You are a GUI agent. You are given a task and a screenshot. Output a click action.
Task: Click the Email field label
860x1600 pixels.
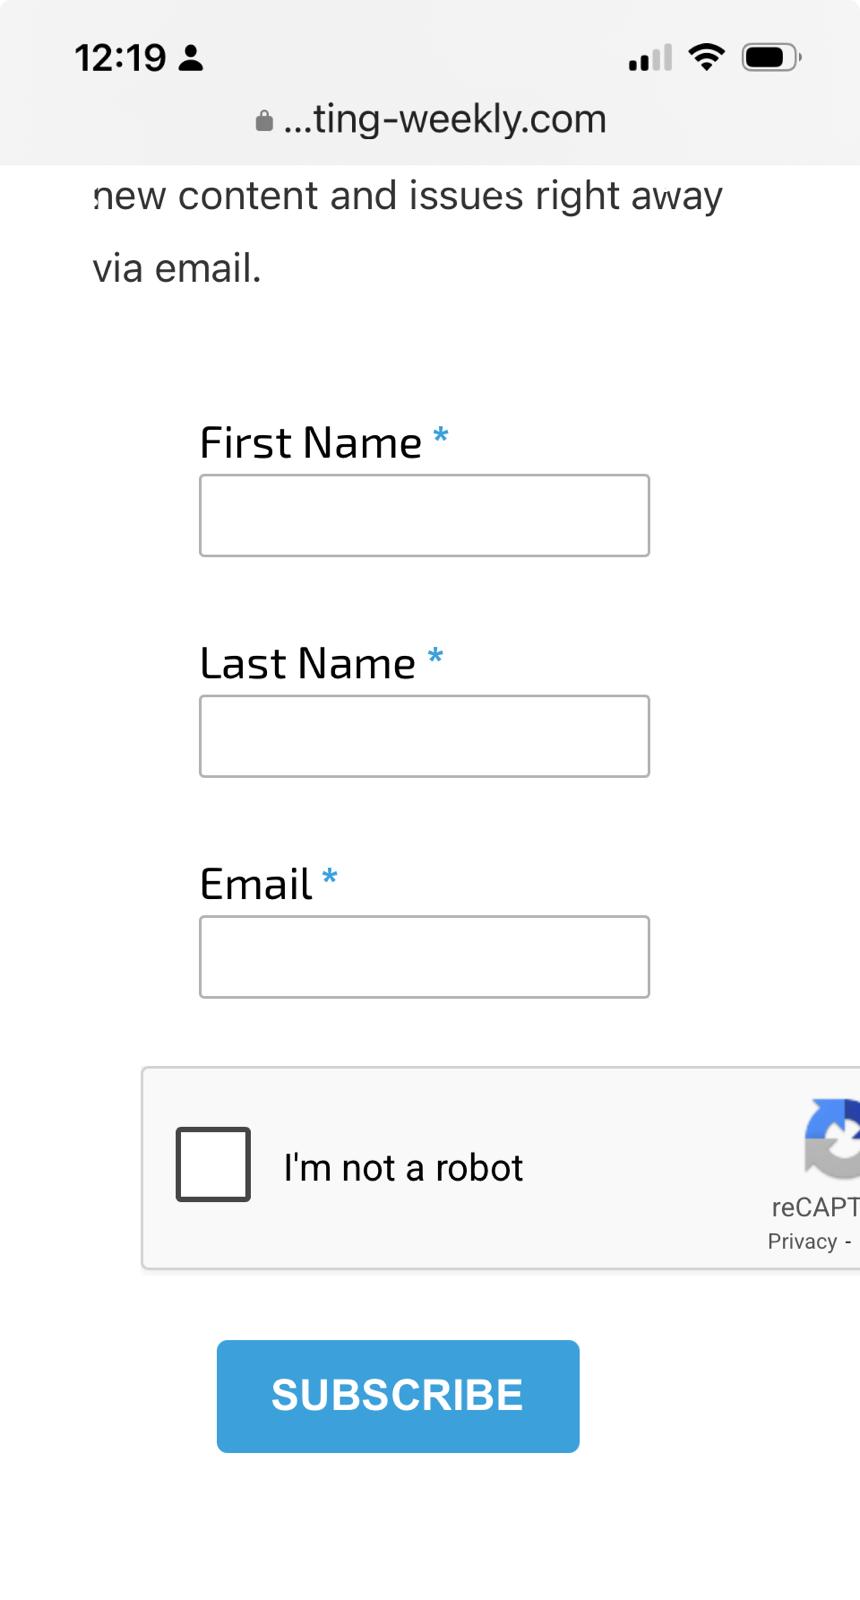pyautogui.click(x=256, y=885)
